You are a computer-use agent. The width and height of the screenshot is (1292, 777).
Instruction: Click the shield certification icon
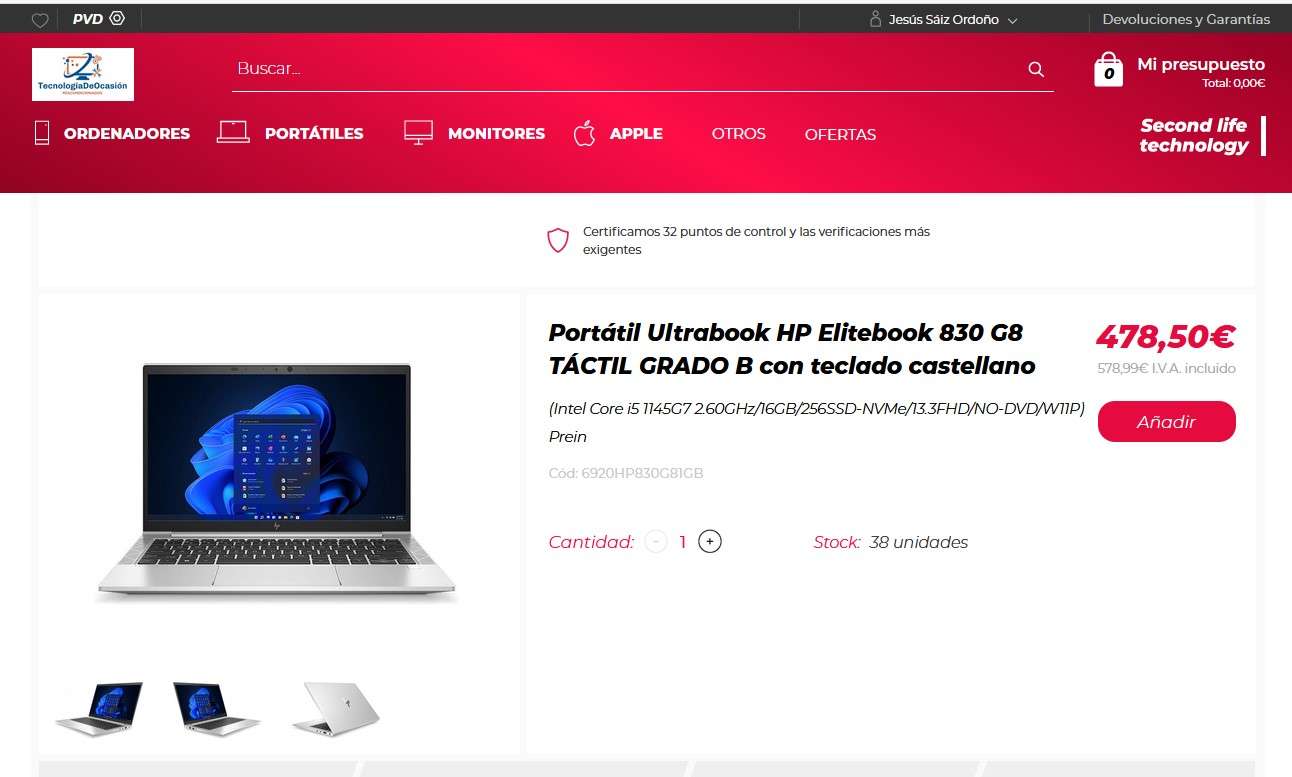point(558,240)
